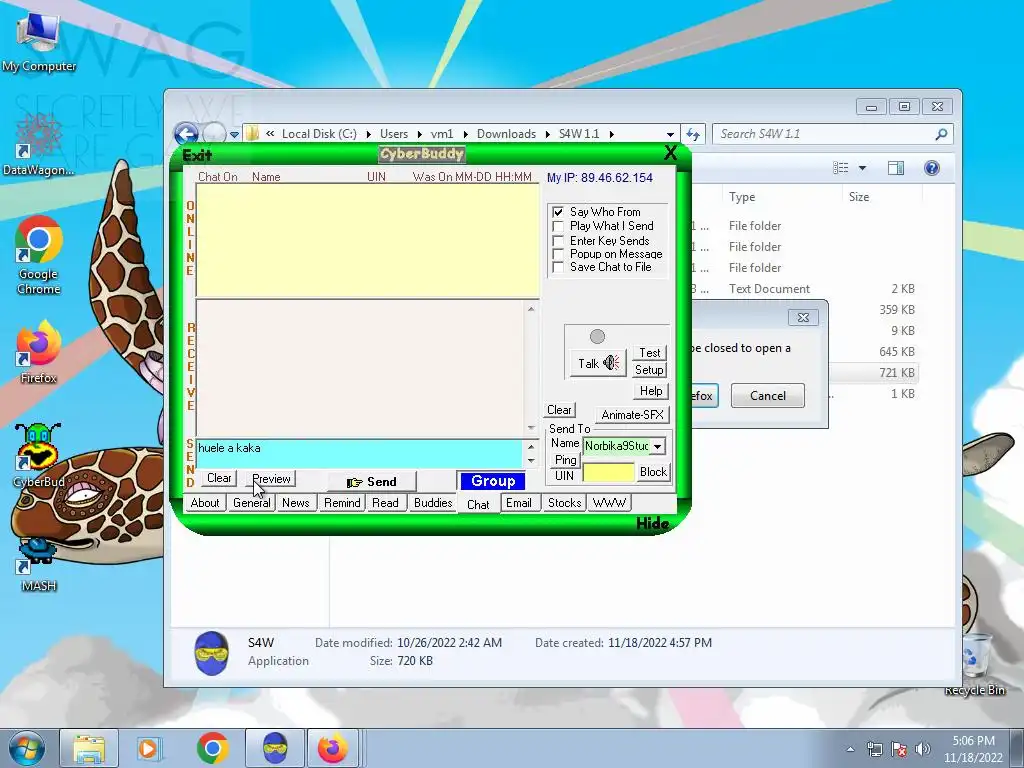Viewport: 1024px width, 768px height.
Task: Click Animate-SFX button
Action: (632, 415)
